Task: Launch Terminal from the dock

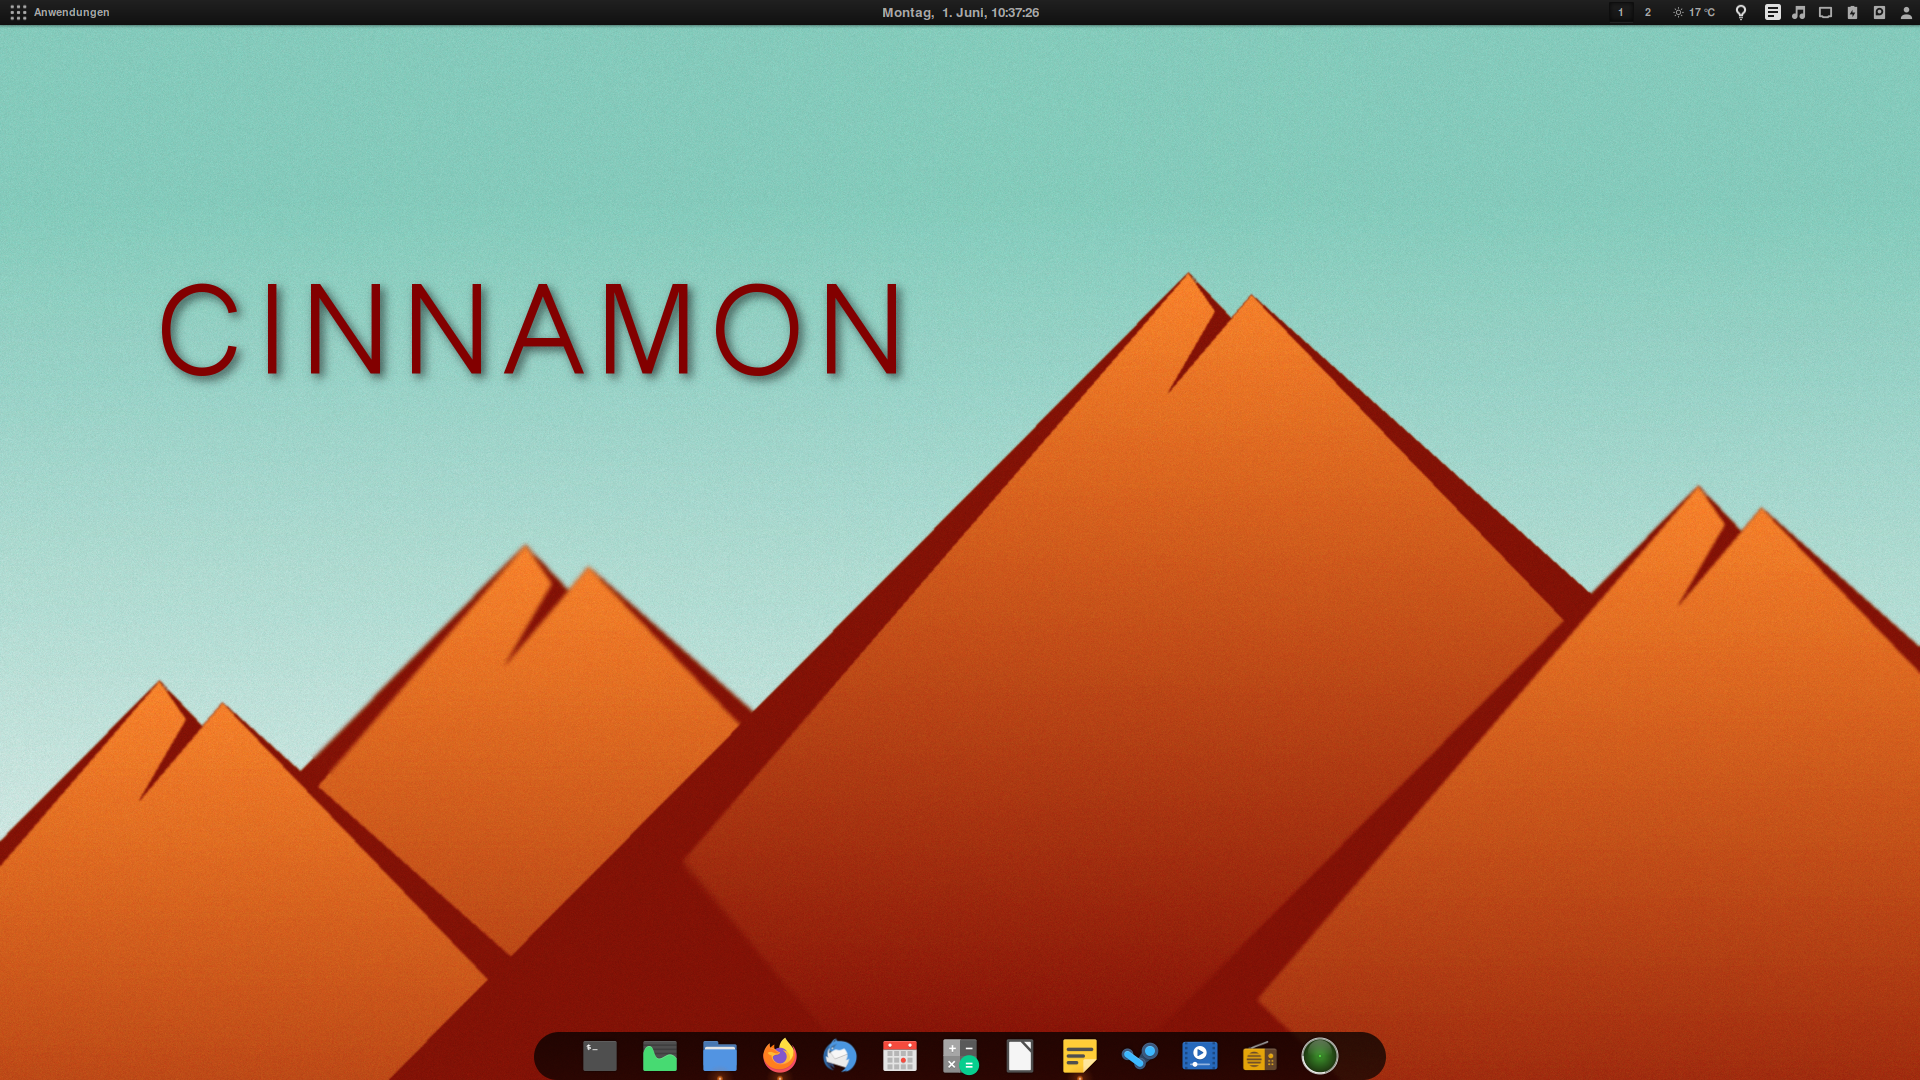Action: (600, 1056)
